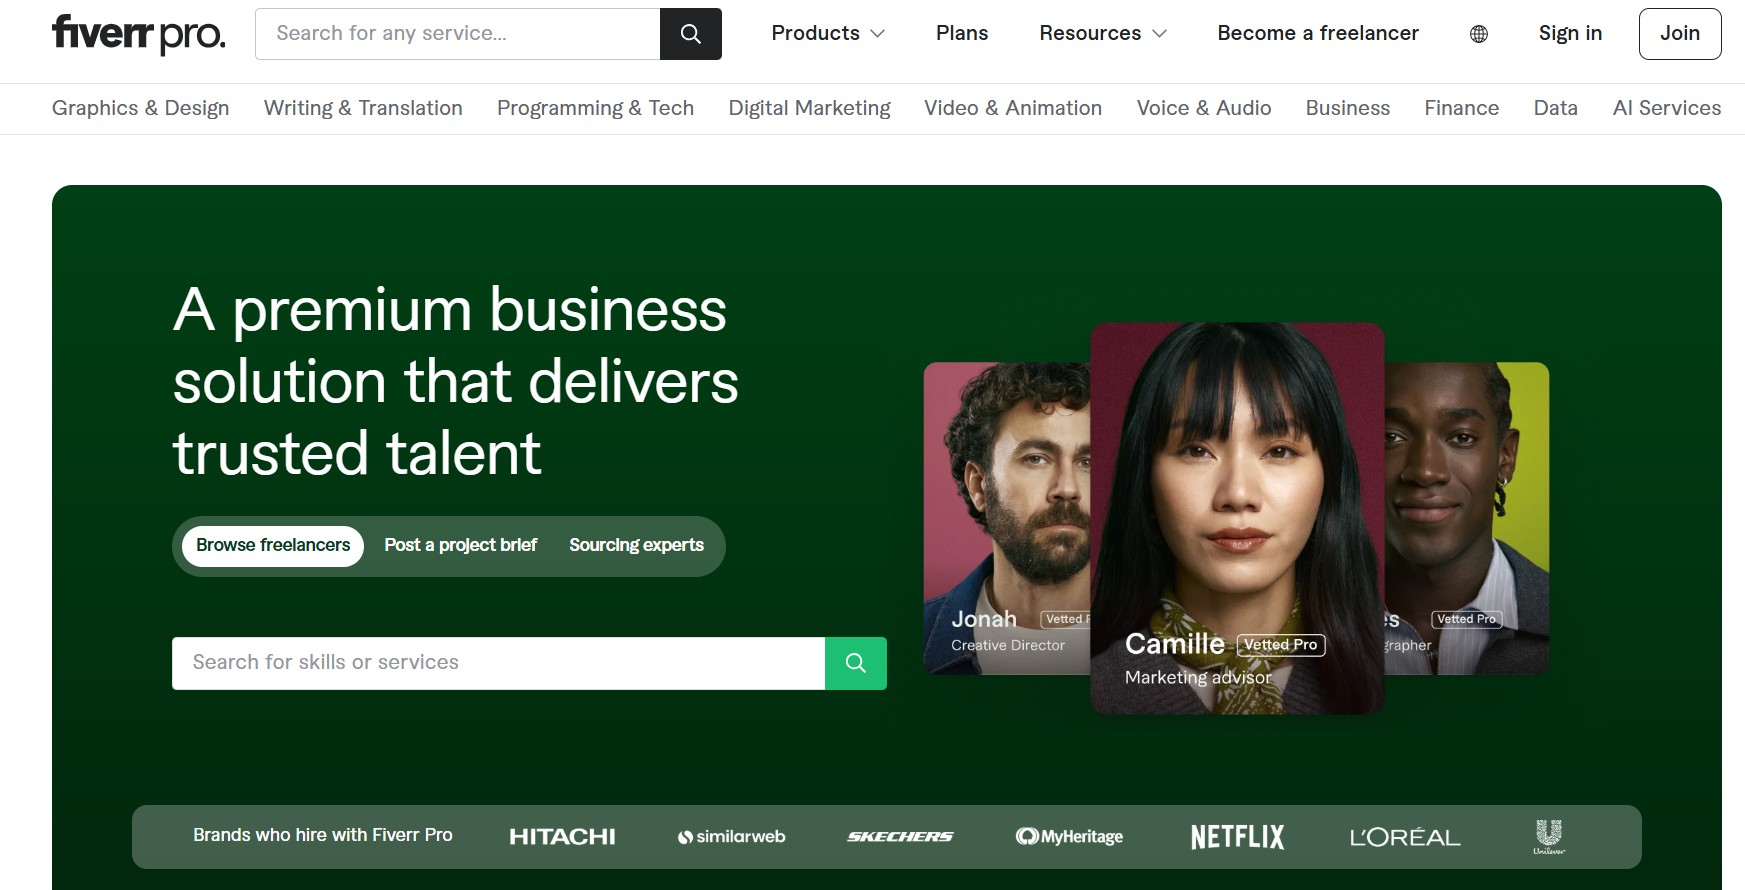Select the Browse freelancers toggle option
The width and height of the screenshot is (1745, 890).
coord(273,546)
